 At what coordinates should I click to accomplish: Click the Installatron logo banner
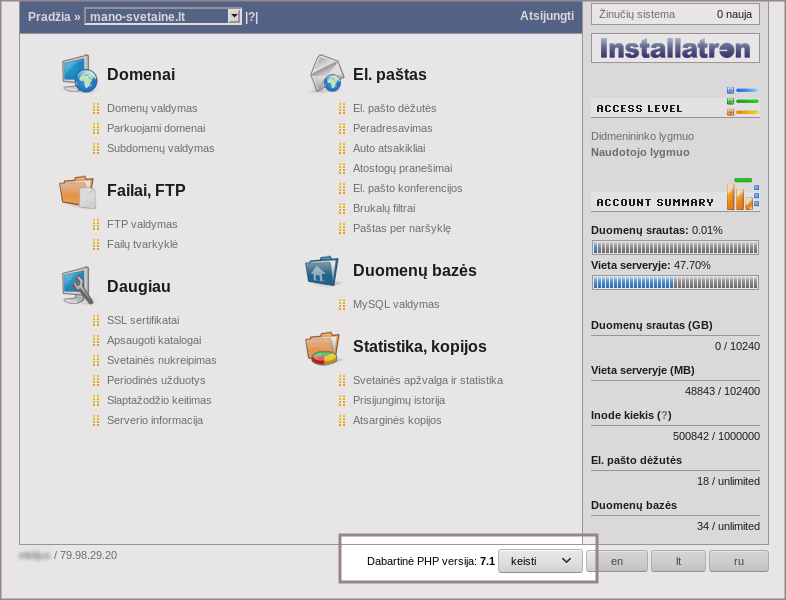tap(675, 48)
